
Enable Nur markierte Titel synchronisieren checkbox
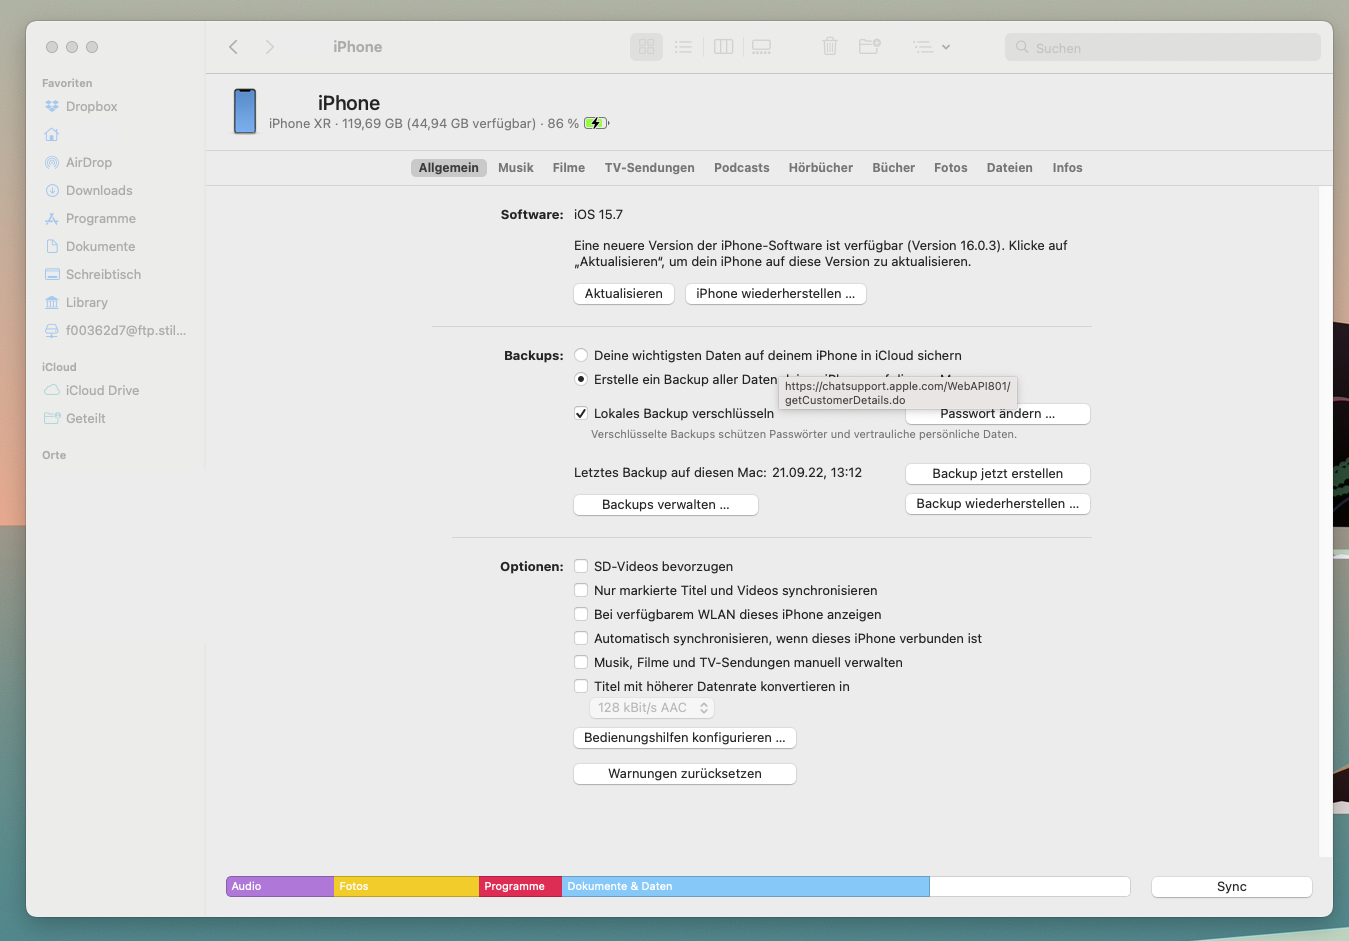581,590
